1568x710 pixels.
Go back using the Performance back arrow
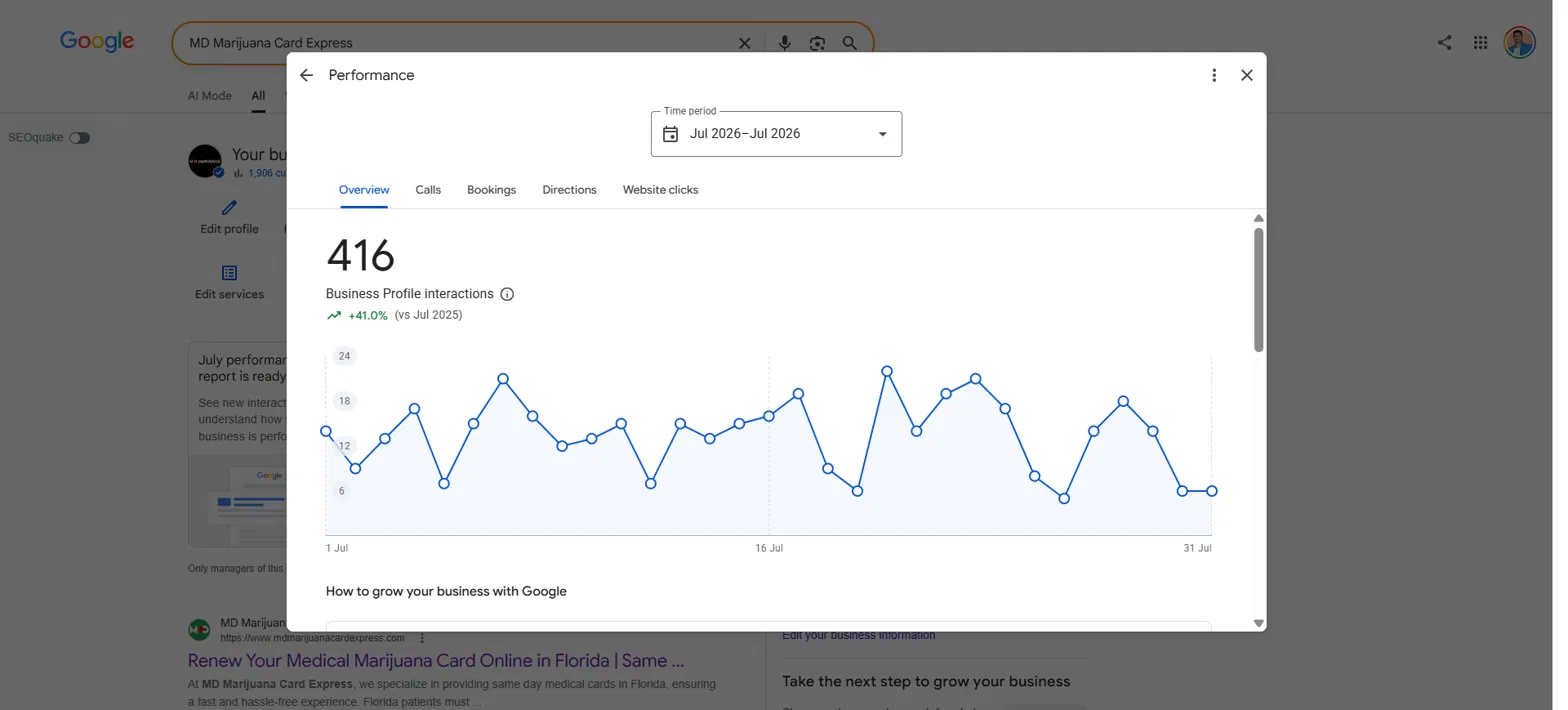click(x=306, y=75)
